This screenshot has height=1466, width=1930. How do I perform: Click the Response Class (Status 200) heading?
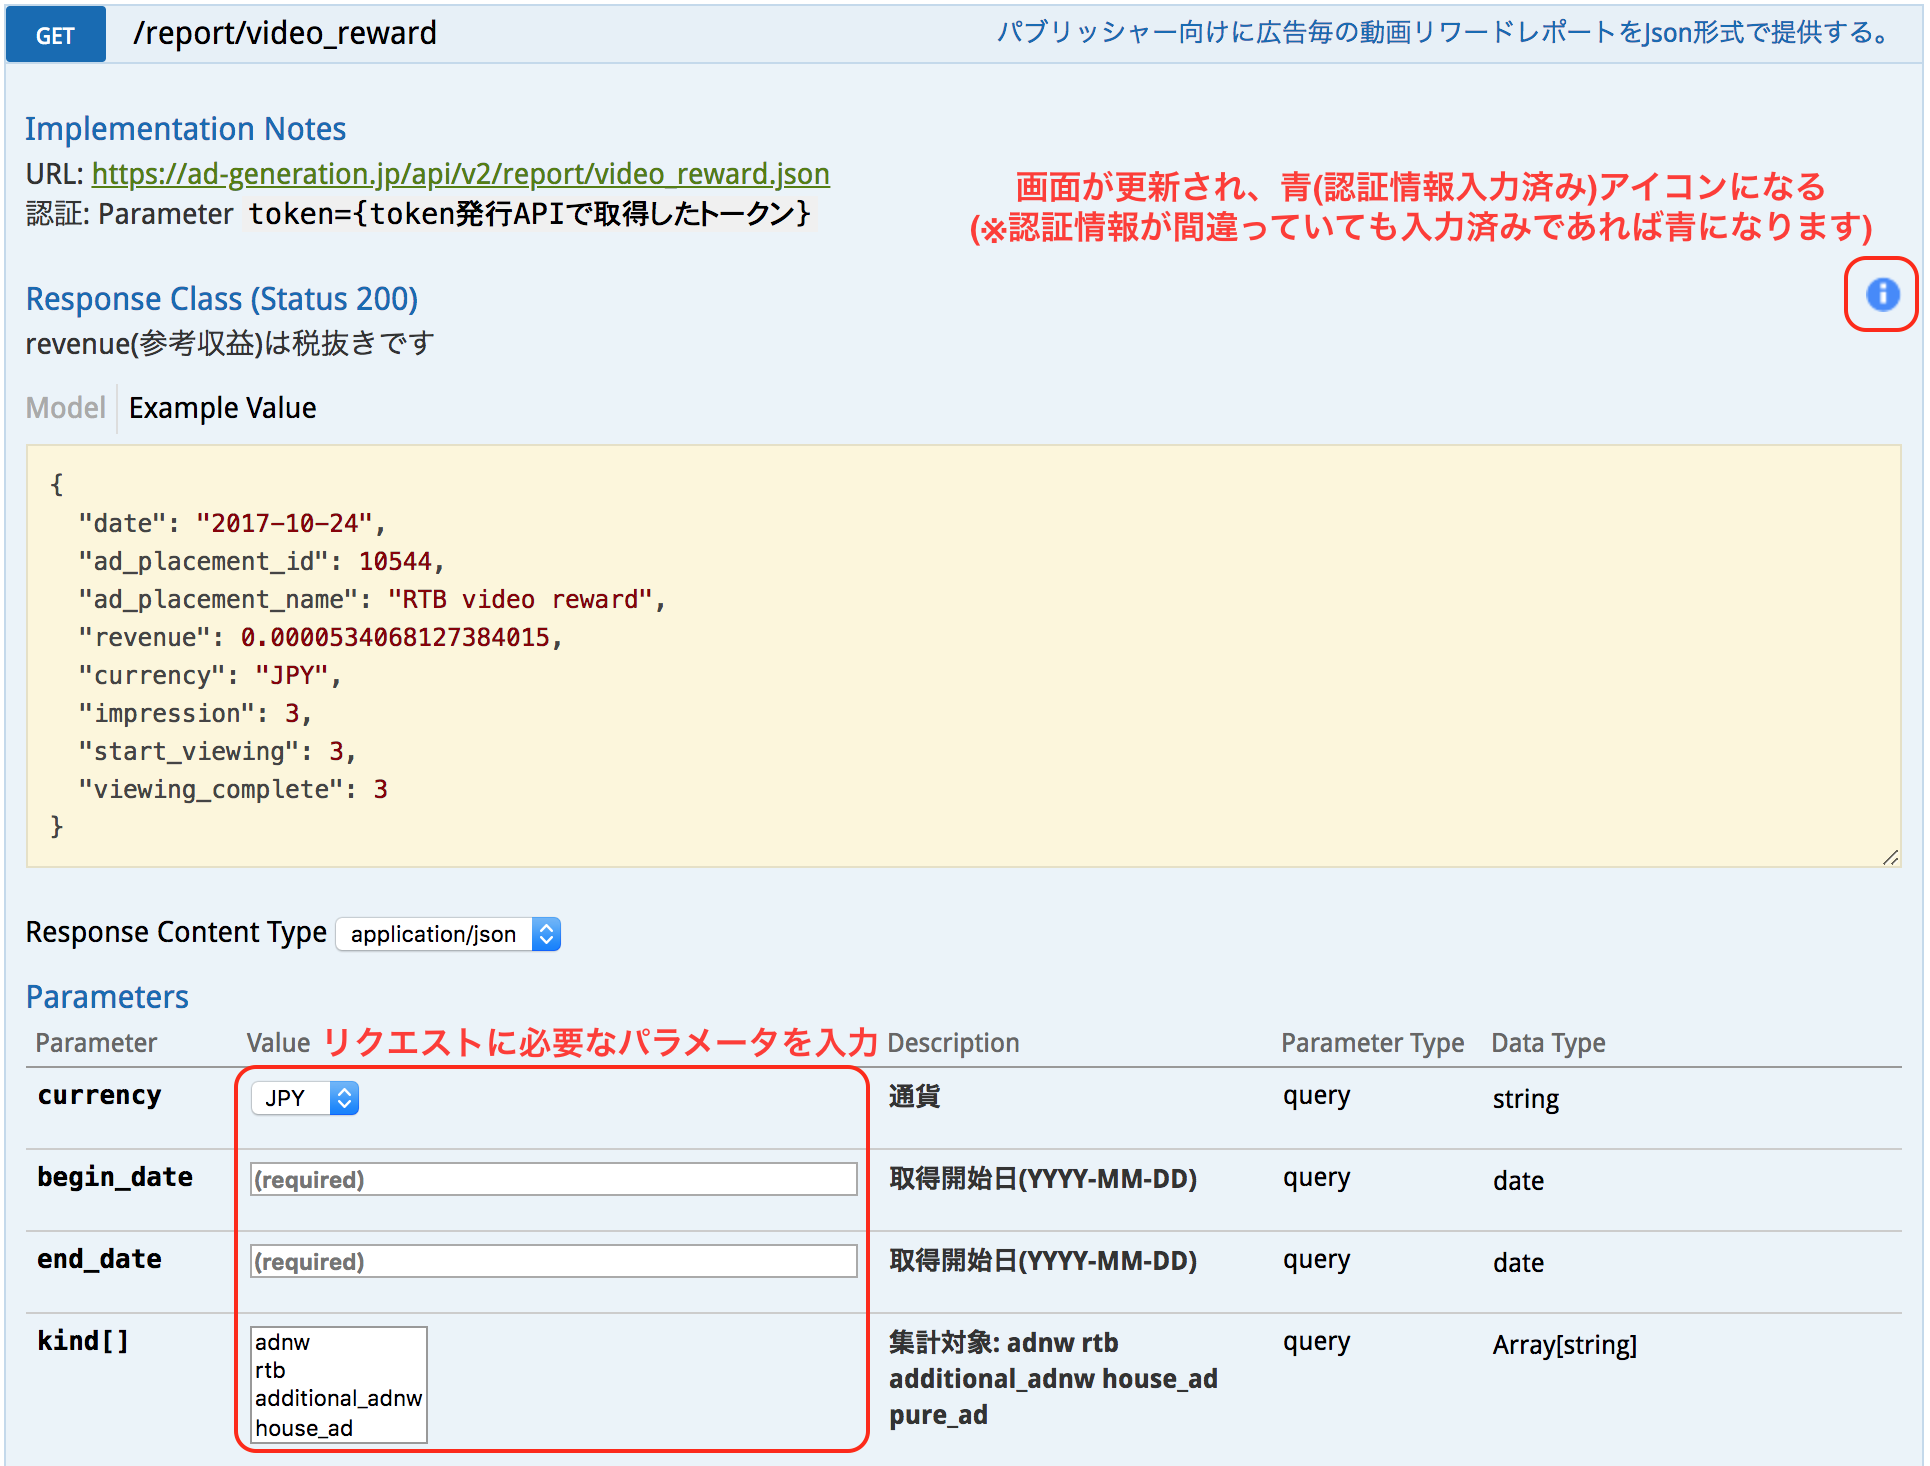click(221, 298)
